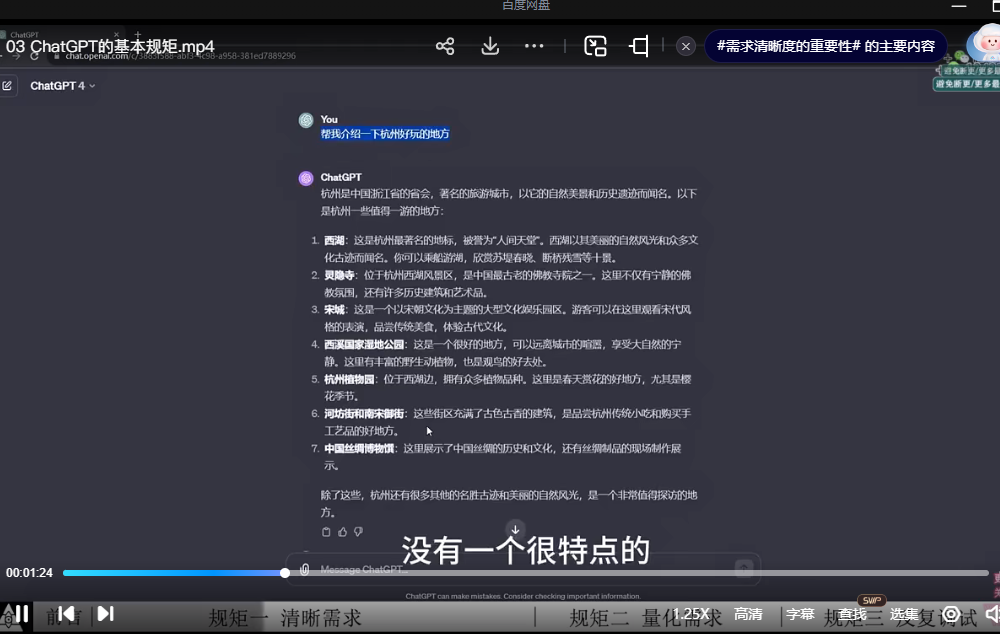1000x634 pixels.
Task: Click the new chat edit icon
Action: (7, 85)
